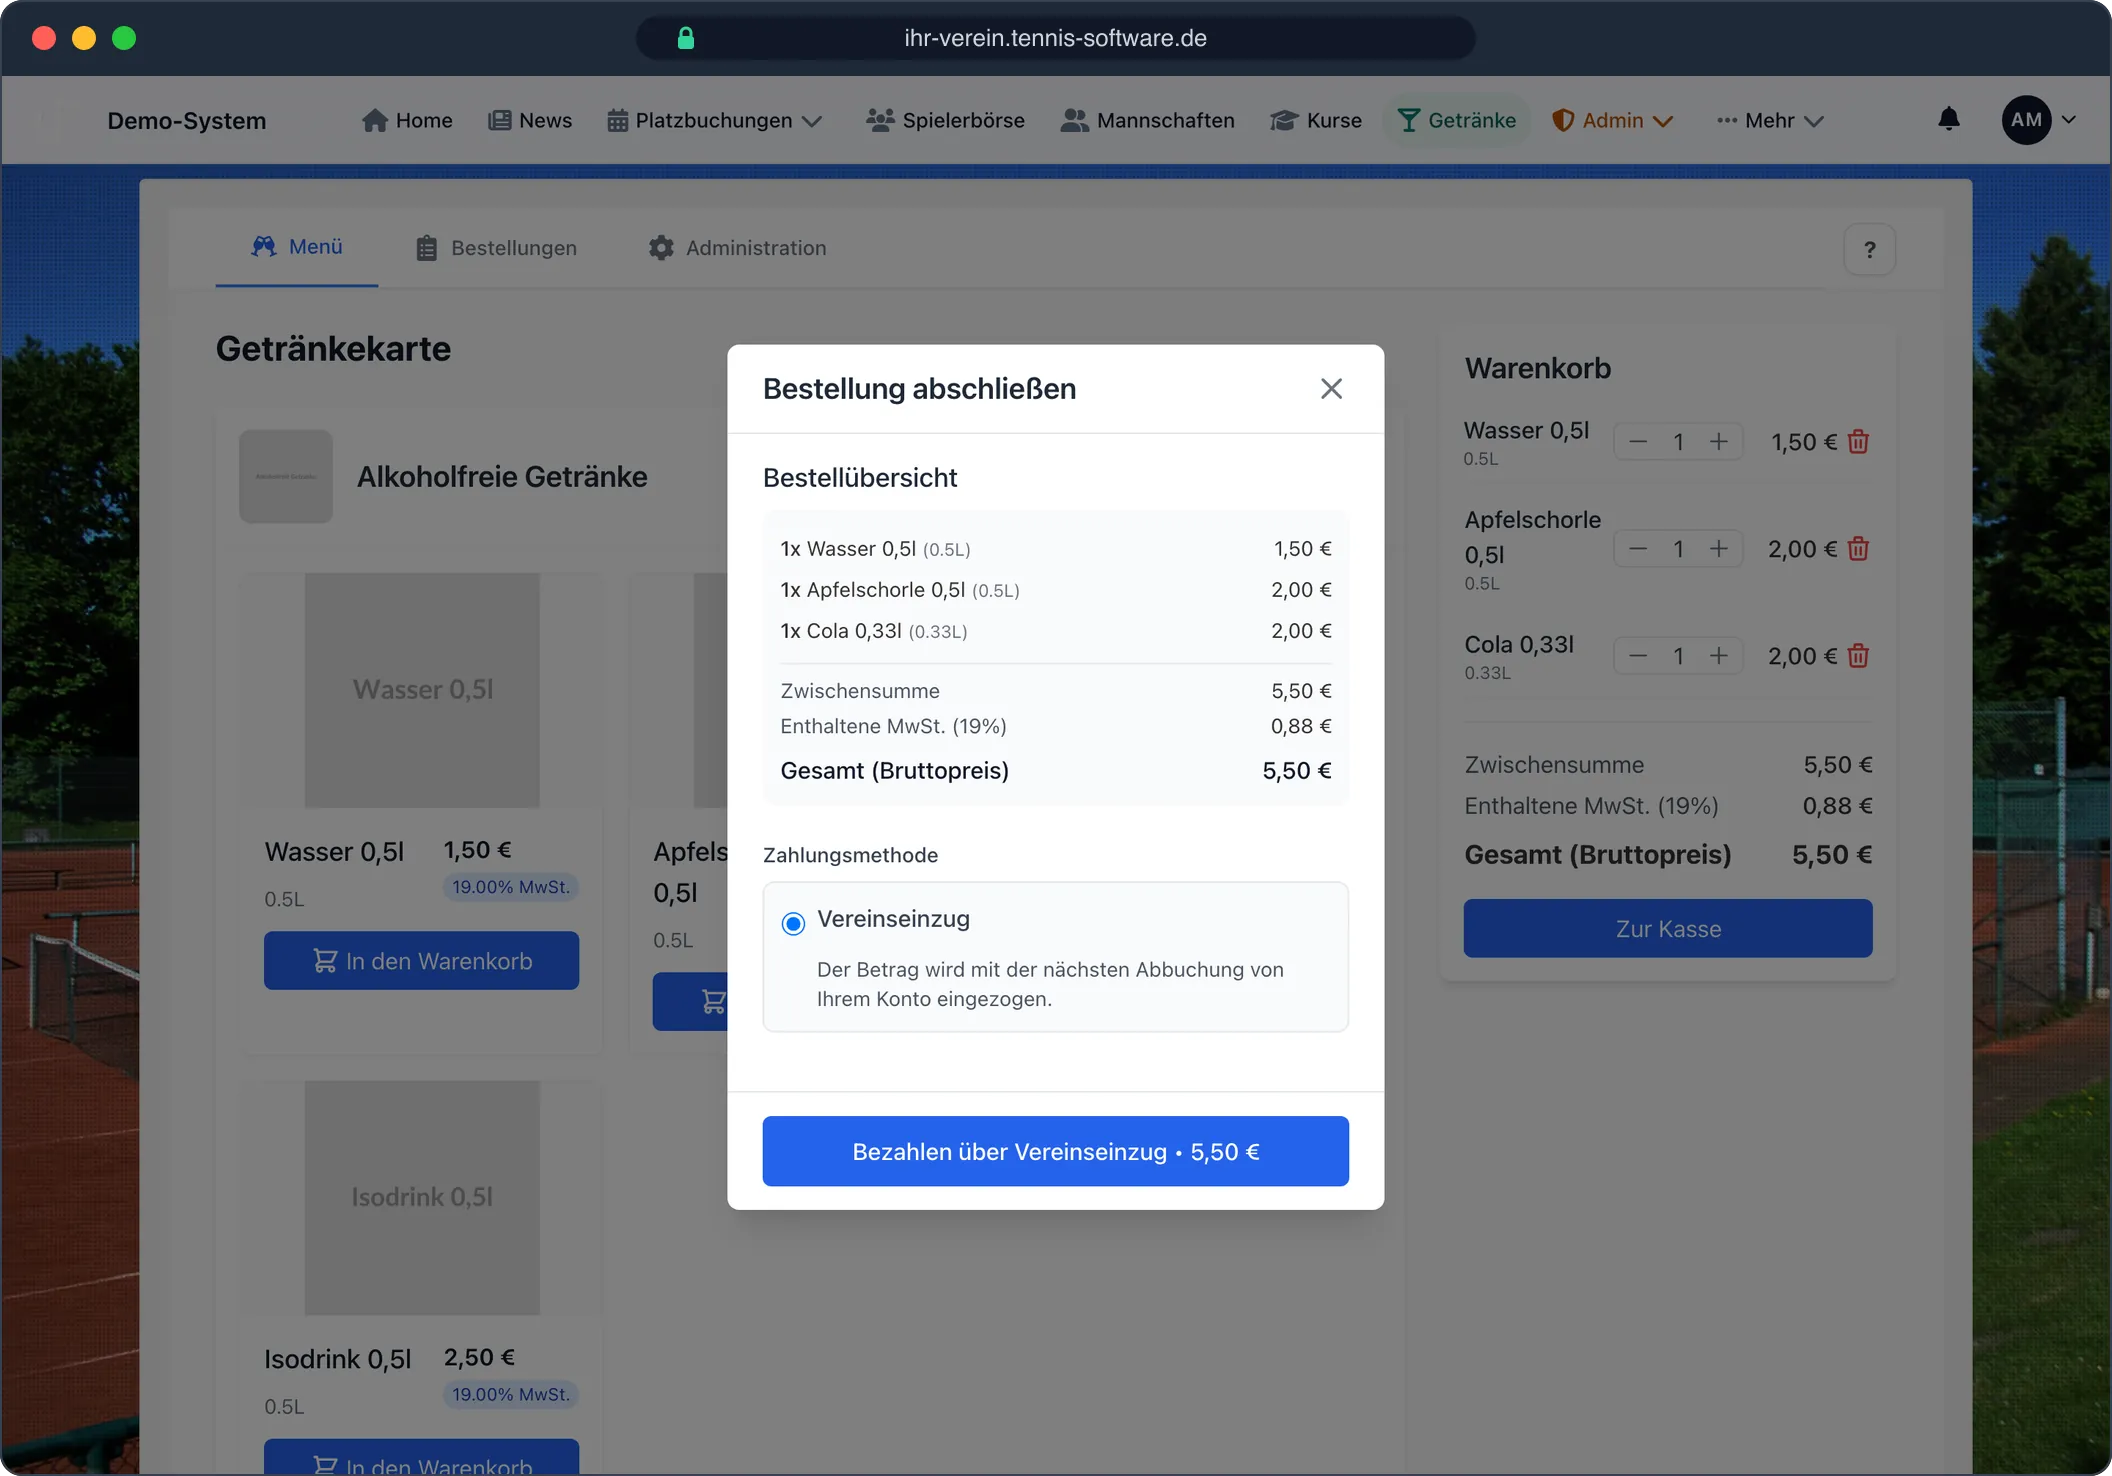Screen dimensions: 2112x1476
Task: Open the help question mark button
Action: (x=1869, y=249)
